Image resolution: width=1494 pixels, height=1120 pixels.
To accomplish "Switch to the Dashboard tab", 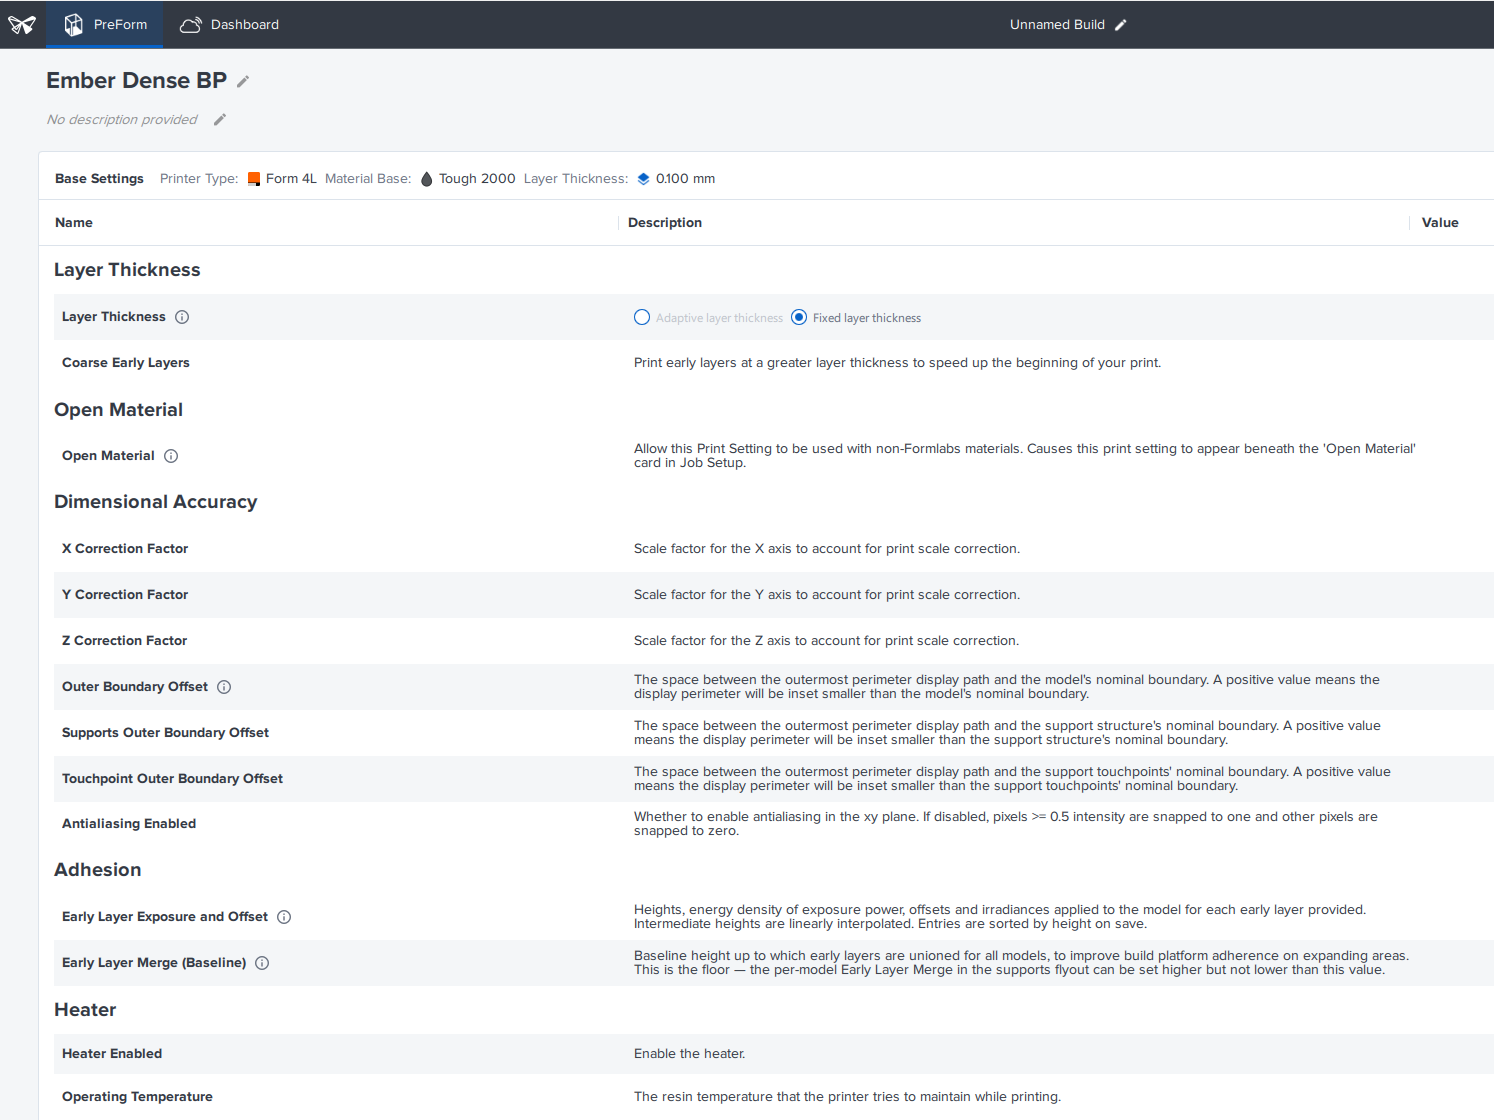I will pos(230,24).
